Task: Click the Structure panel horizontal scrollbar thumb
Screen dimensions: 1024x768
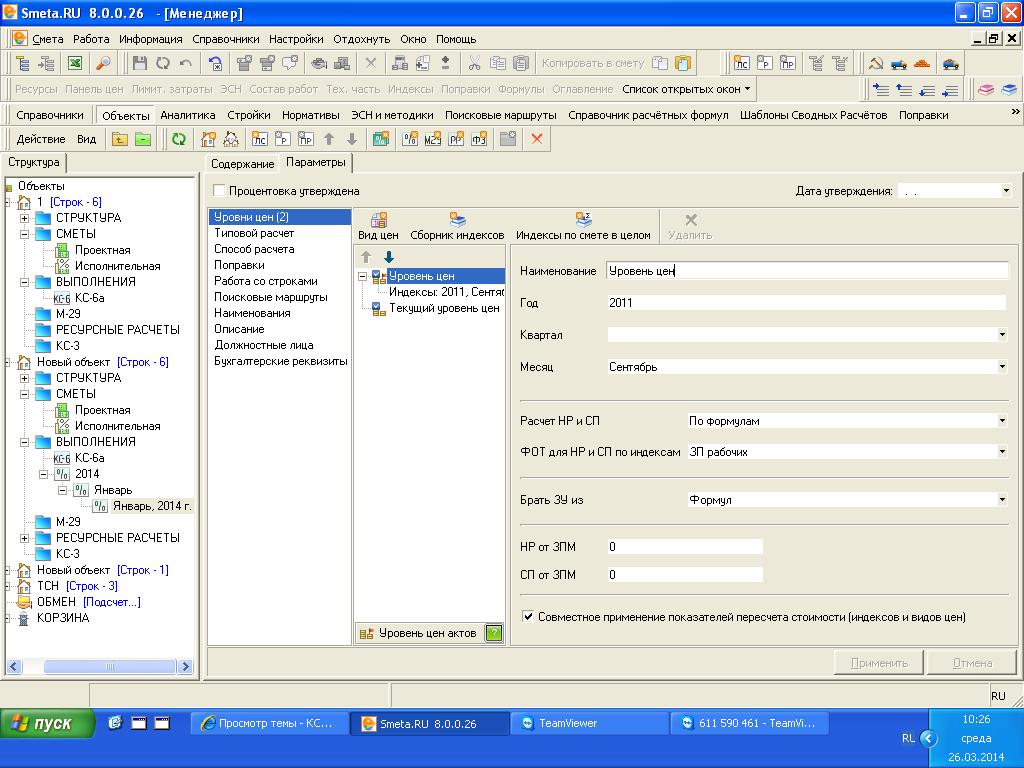Action: click(x=109, y=666)
